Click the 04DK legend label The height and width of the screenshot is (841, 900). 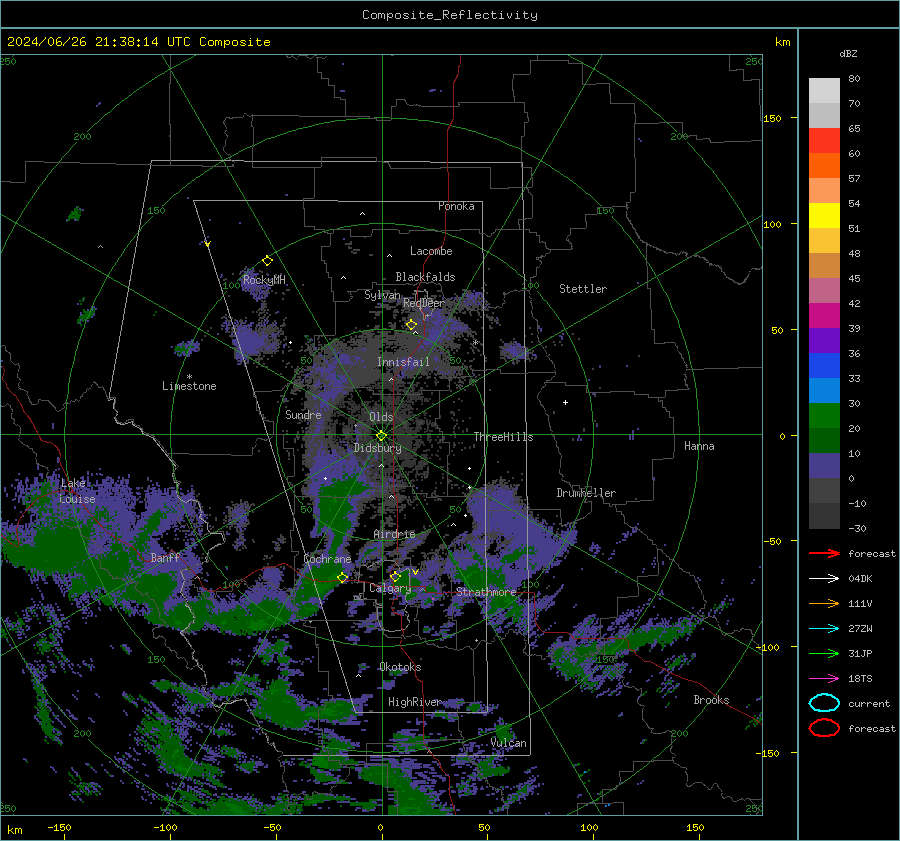coord(860,578)
